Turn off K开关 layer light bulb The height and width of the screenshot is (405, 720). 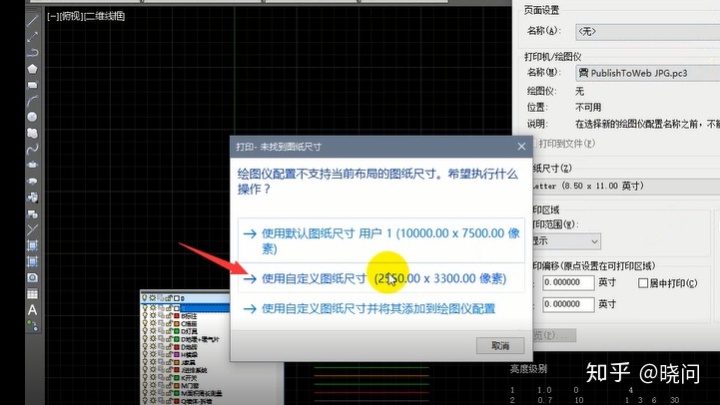(x=145, y=377)
